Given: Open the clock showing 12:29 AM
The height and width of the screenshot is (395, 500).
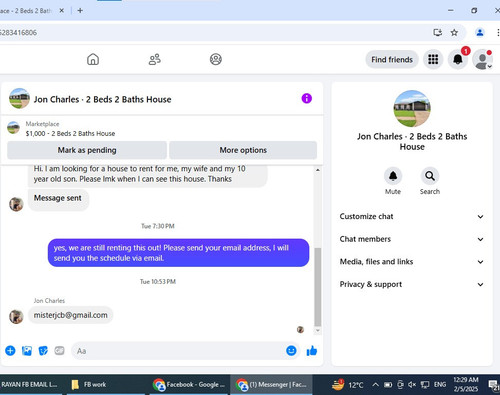Looking at the screenshot, I should point(466,384).
